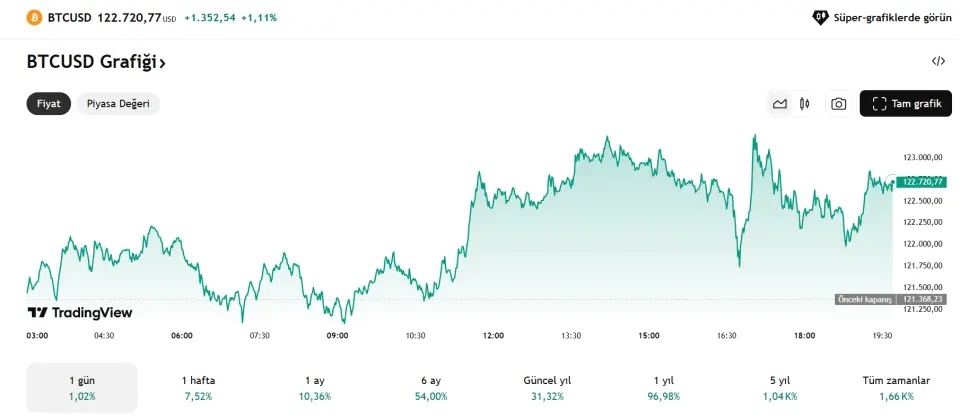
Task: Select the Piyasa Değeri tab
Action: coord(118,104)
